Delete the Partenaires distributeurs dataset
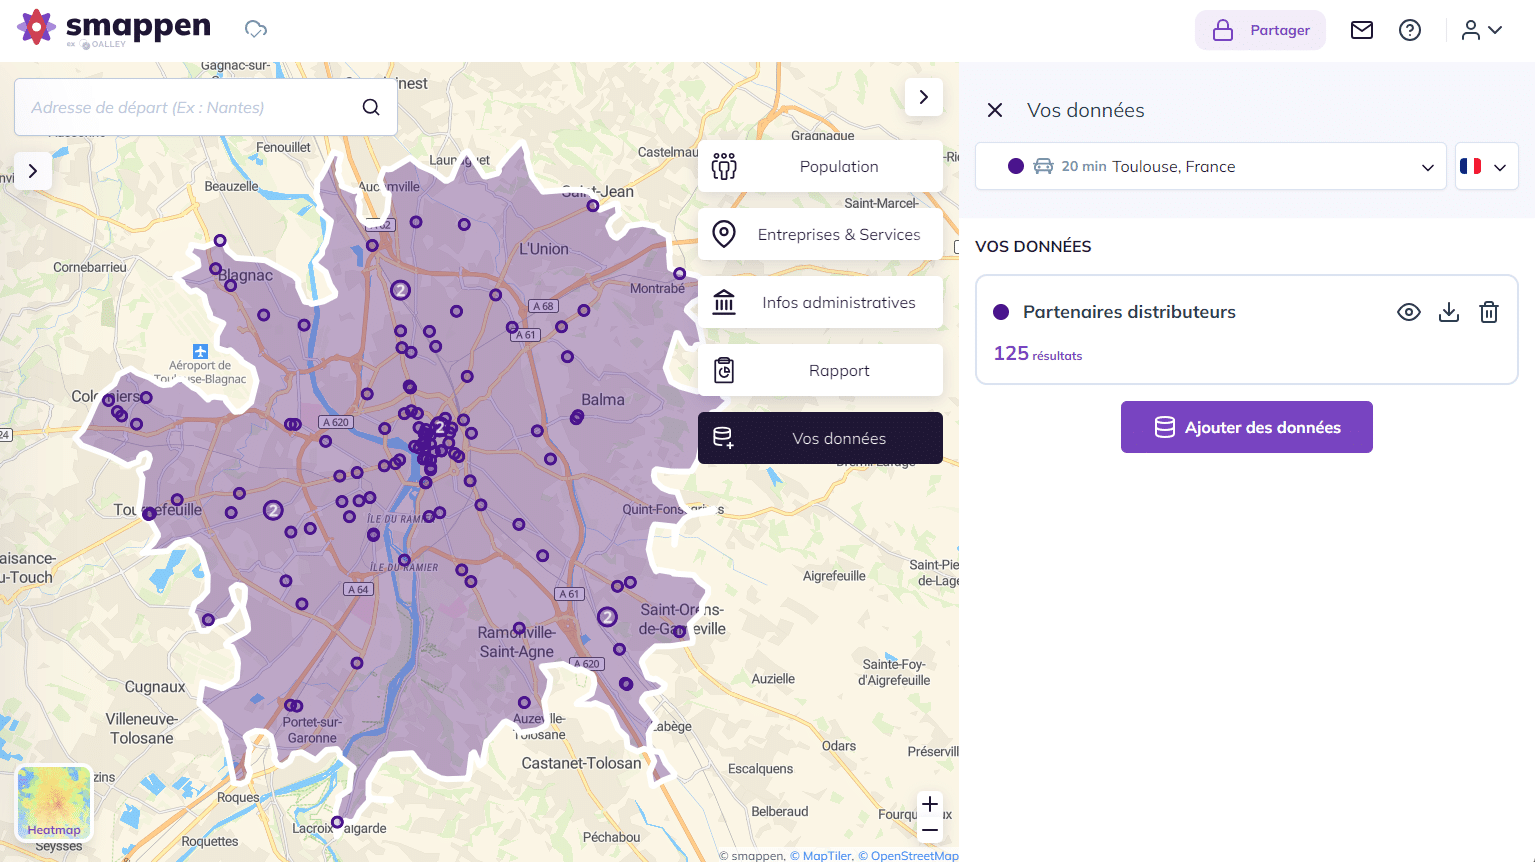The image size is (1535, 862). coord(1489,312)
